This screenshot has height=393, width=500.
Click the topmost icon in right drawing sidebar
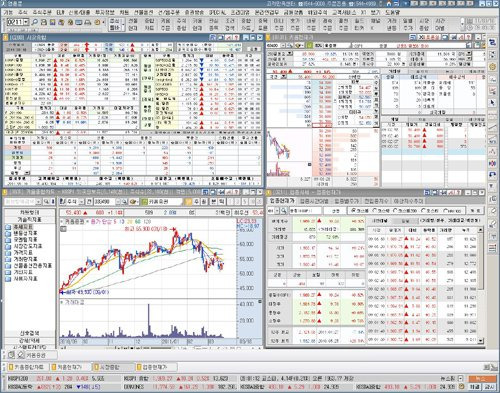pyautogui.click(x=493, y=43)
